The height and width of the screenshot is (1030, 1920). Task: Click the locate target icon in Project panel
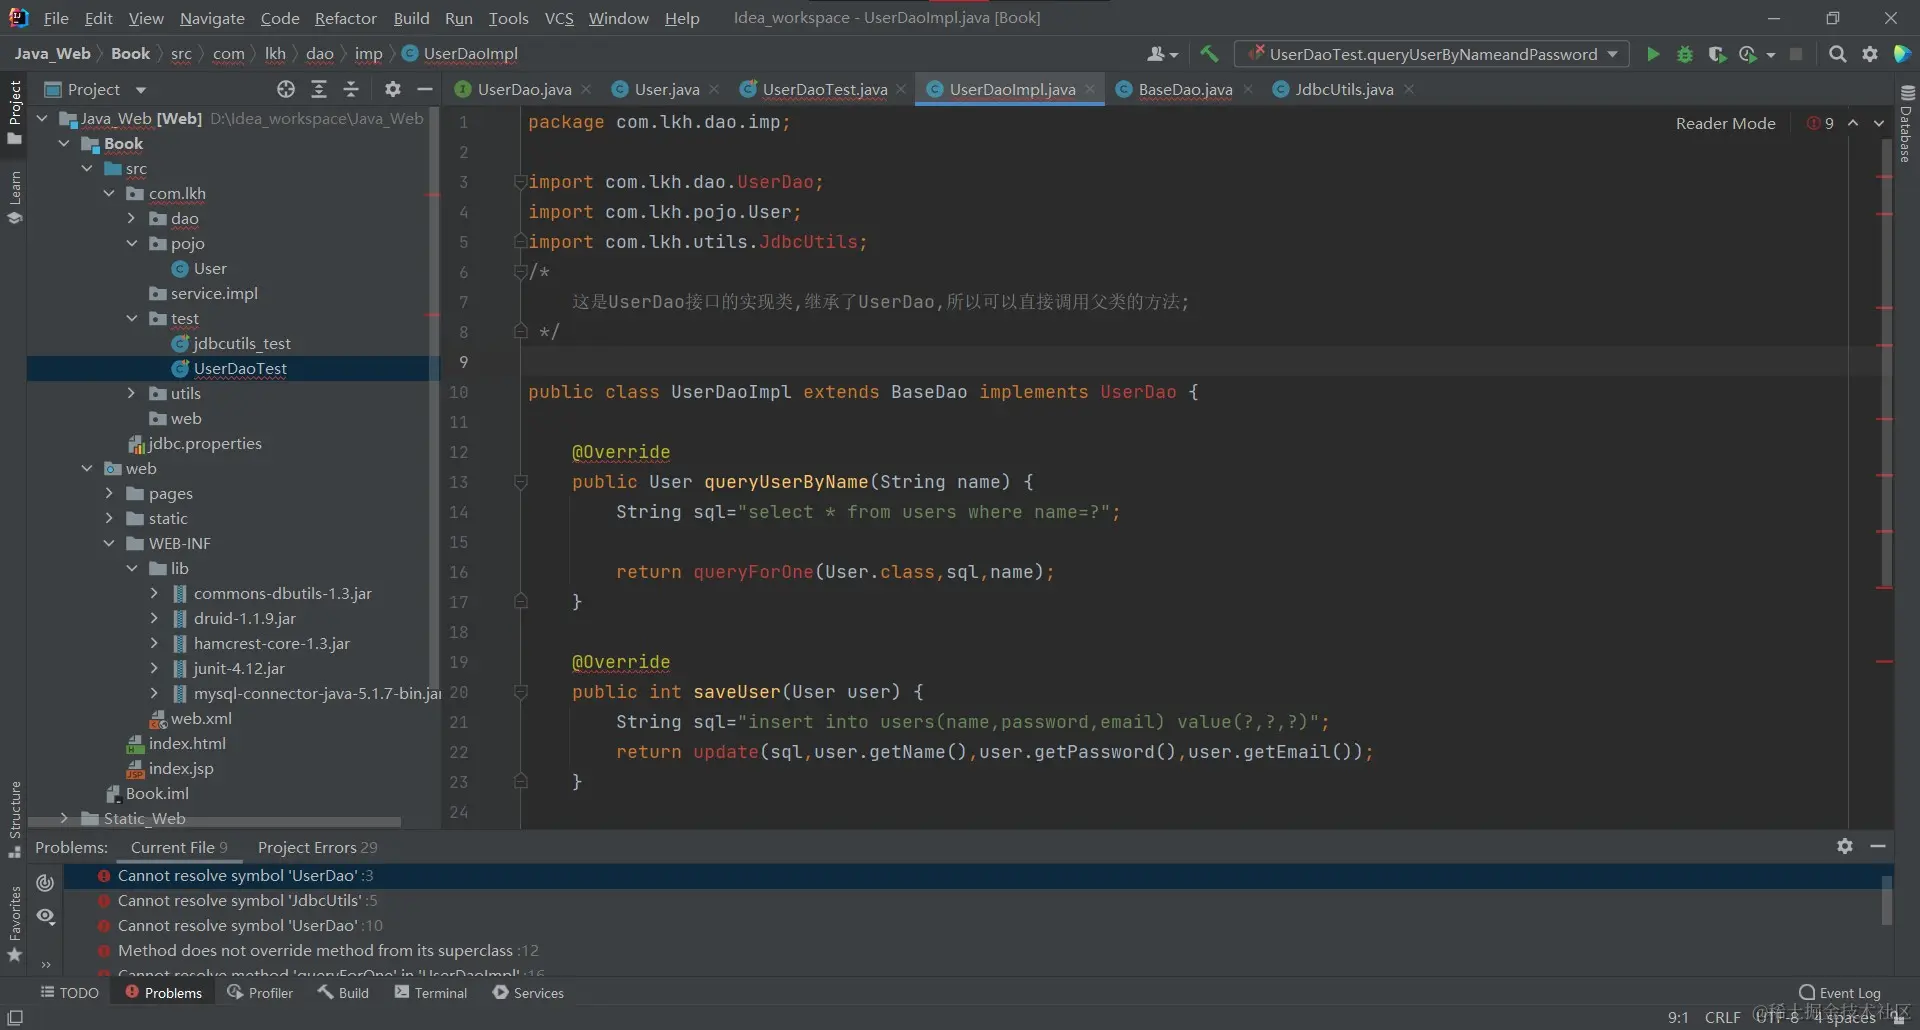286,89
